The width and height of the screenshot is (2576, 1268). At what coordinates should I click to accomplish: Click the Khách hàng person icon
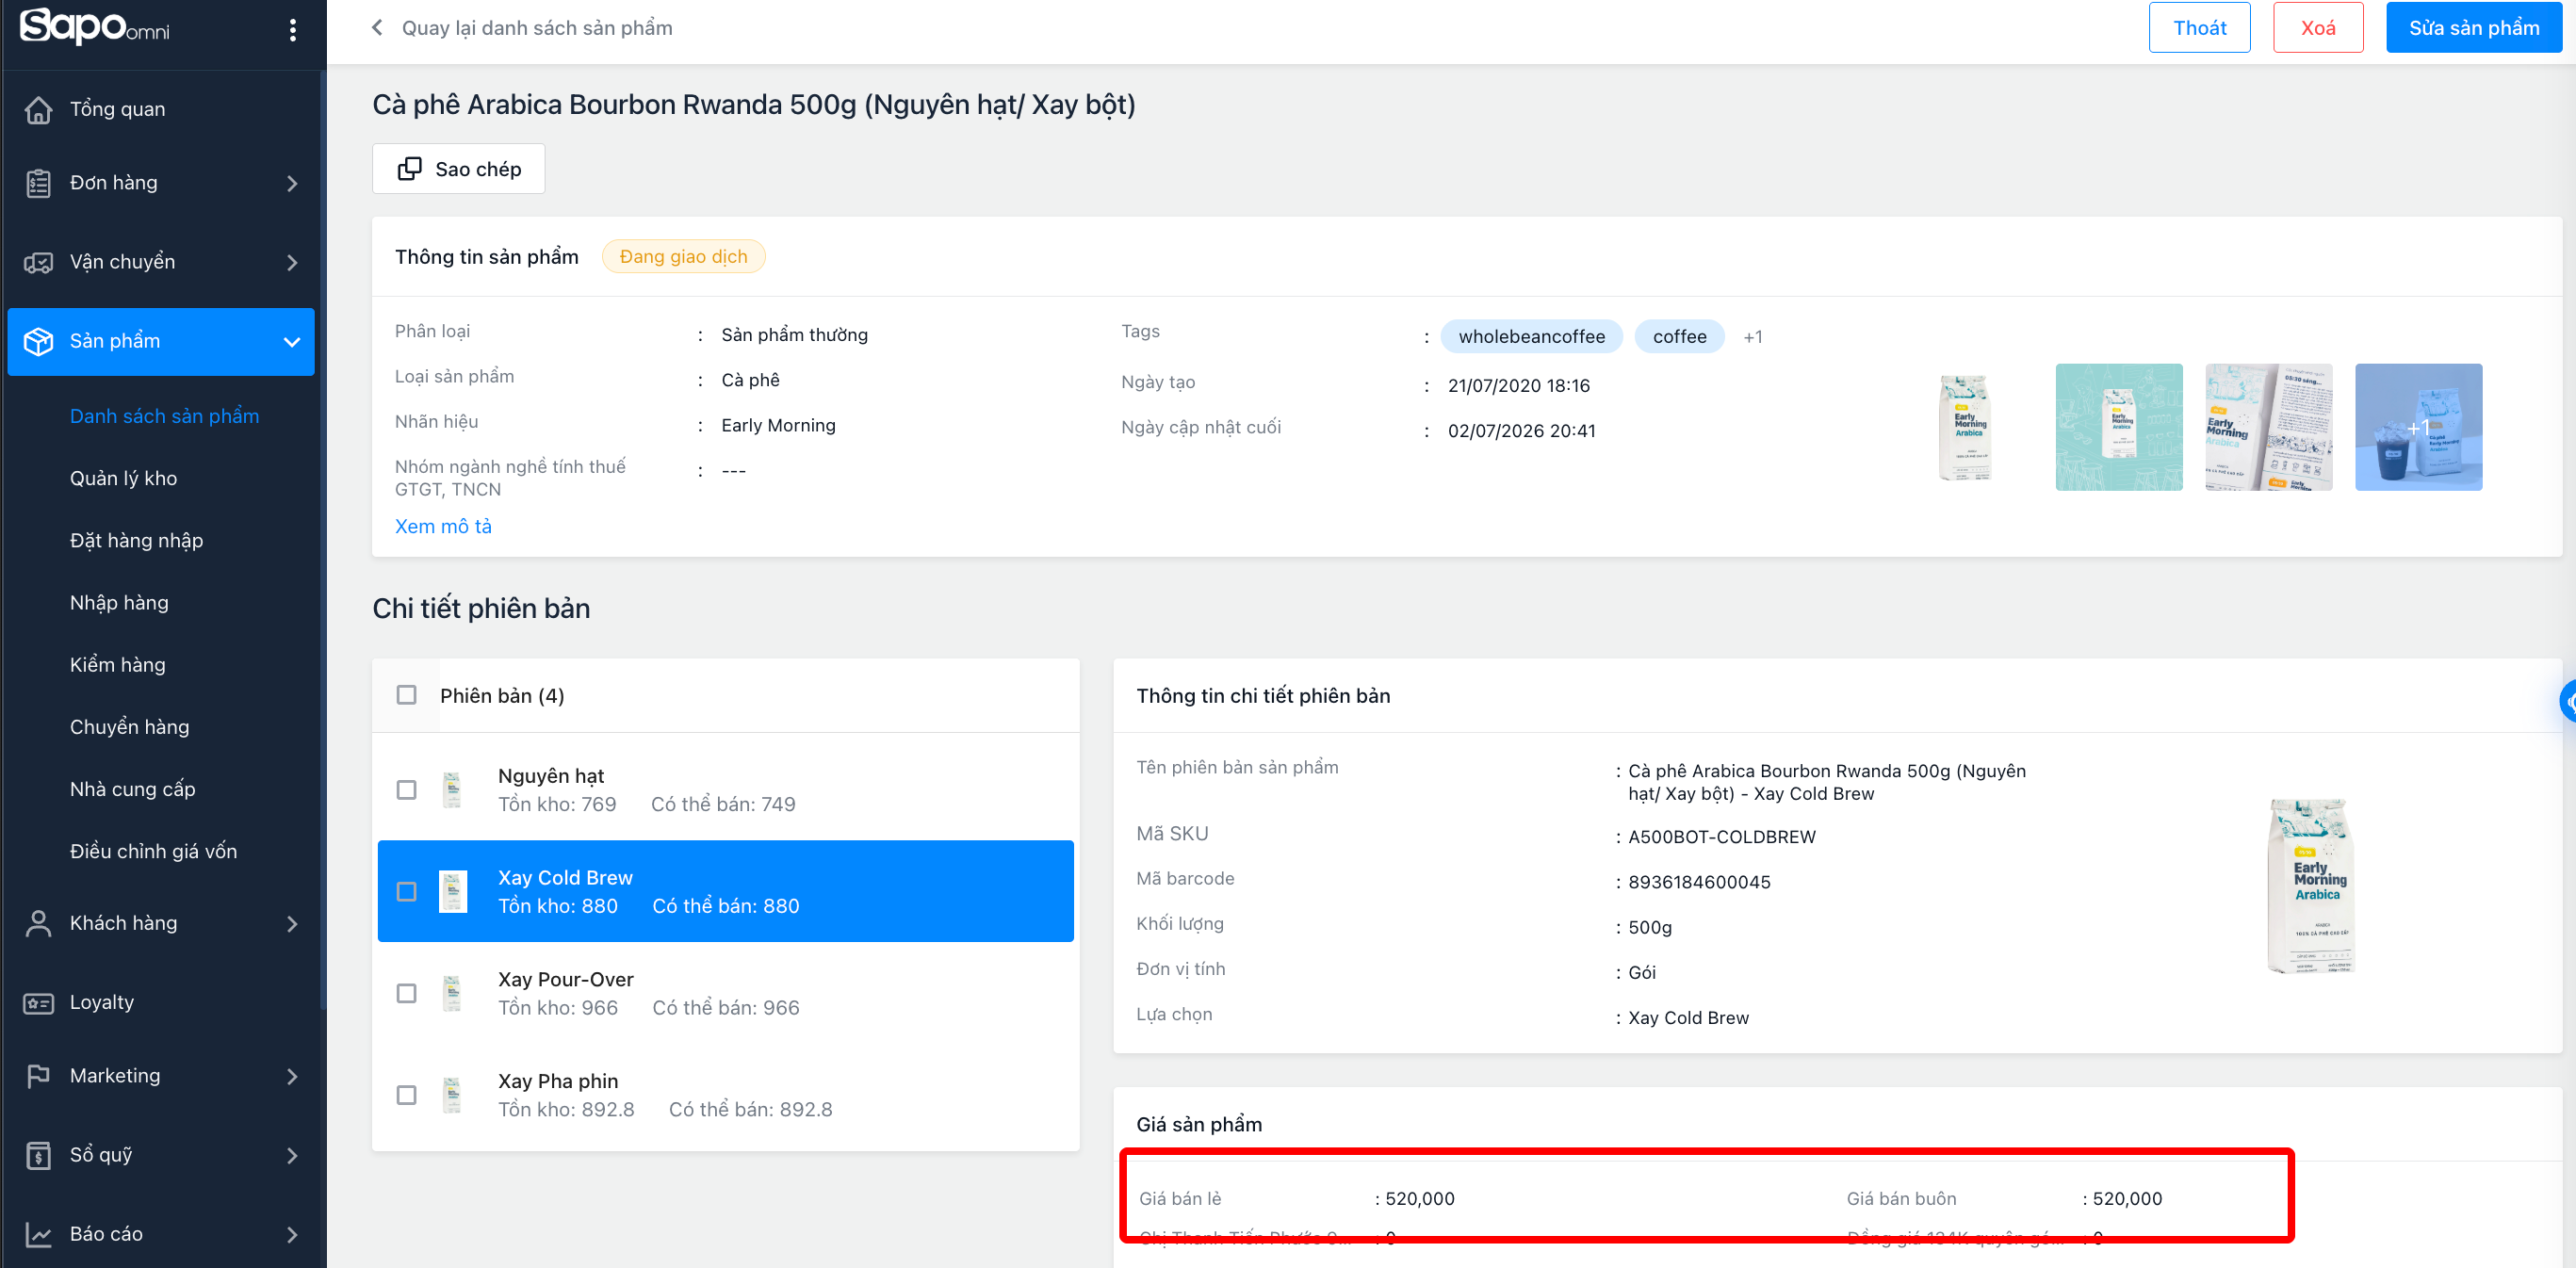tap(38, 923)
